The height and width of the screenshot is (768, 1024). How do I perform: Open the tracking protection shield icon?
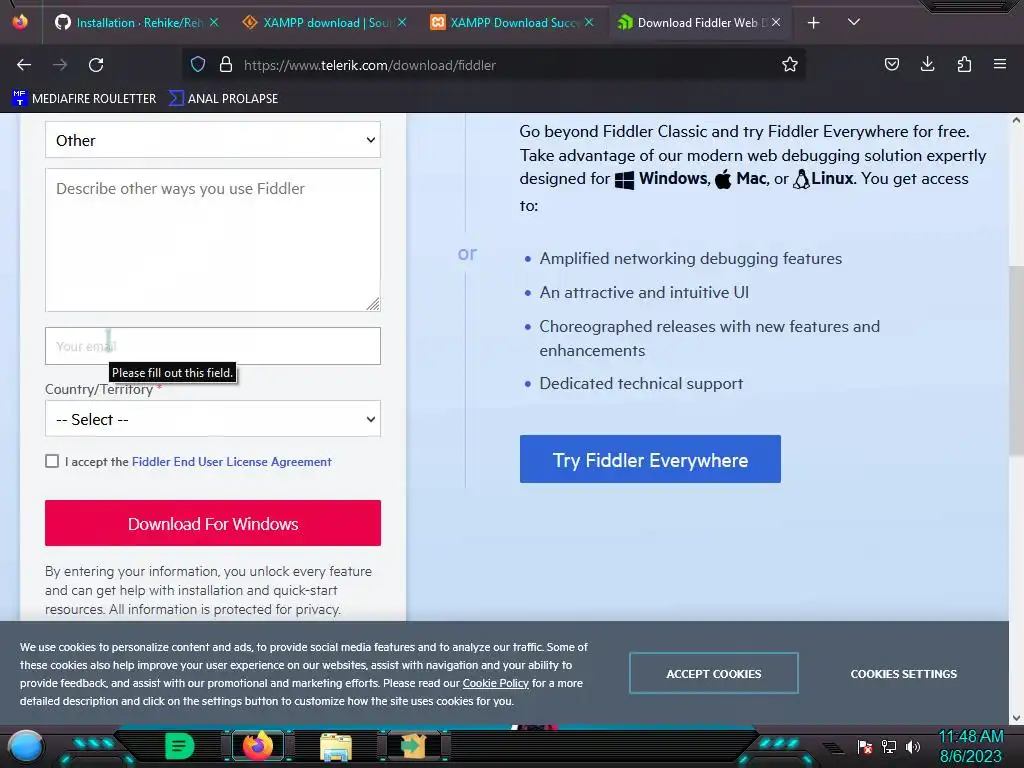click(198, 65)
